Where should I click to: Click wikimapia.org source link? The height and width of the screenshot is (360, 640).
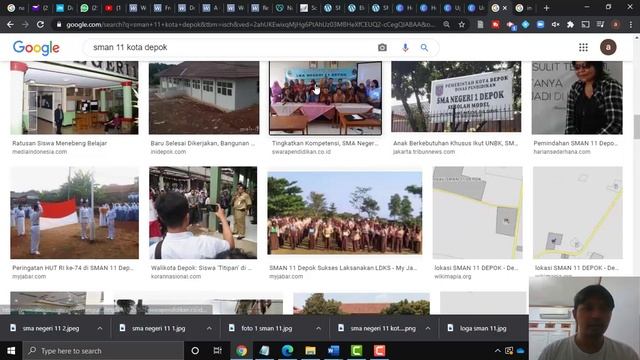(x=453, y=276)
